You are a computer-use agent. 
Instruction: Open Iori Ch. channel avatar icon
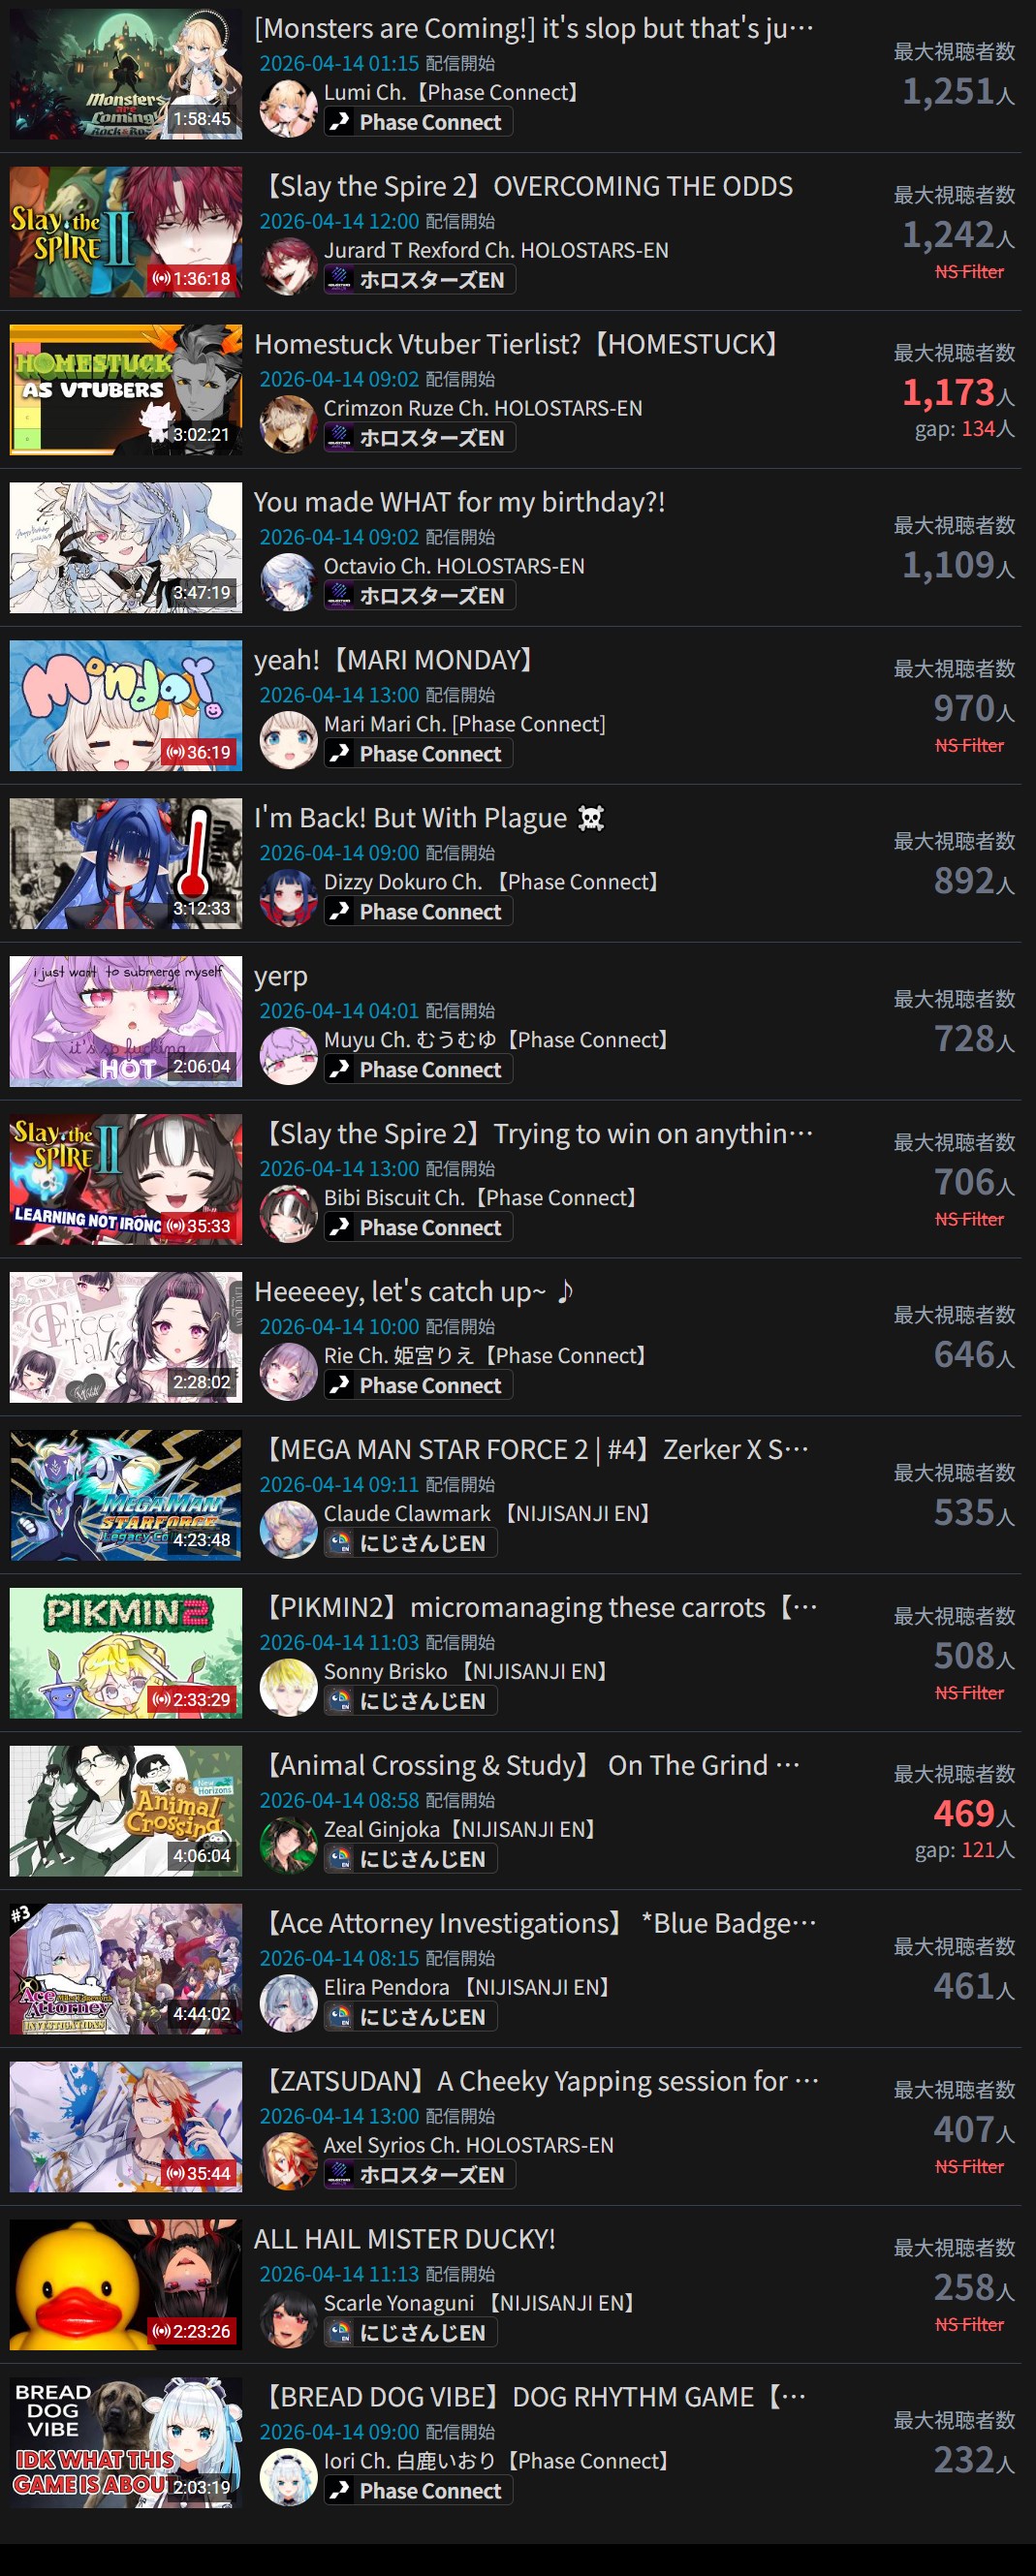point(288,2477)
